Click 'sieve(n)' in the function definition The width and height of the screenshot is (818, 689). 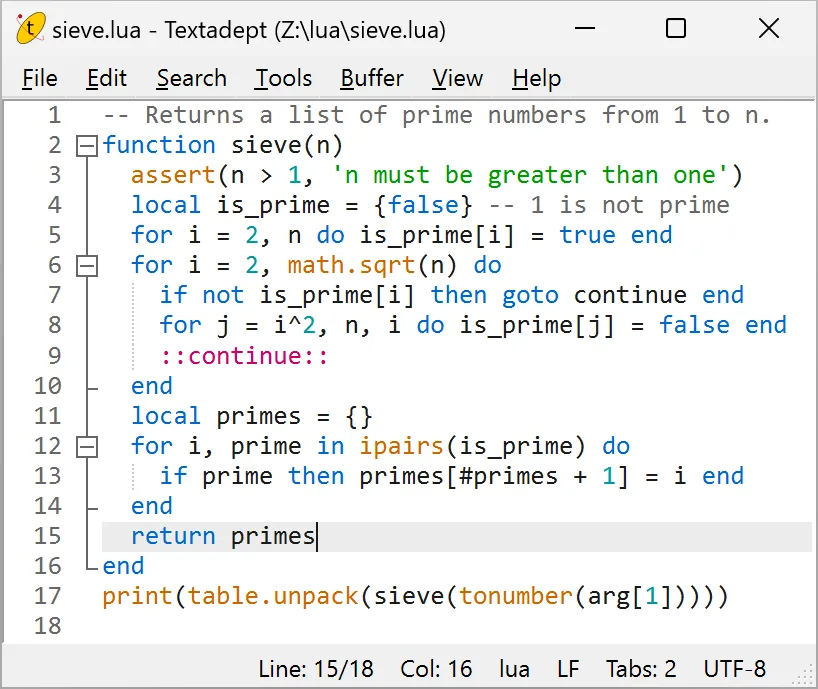[x=287, y=146]
